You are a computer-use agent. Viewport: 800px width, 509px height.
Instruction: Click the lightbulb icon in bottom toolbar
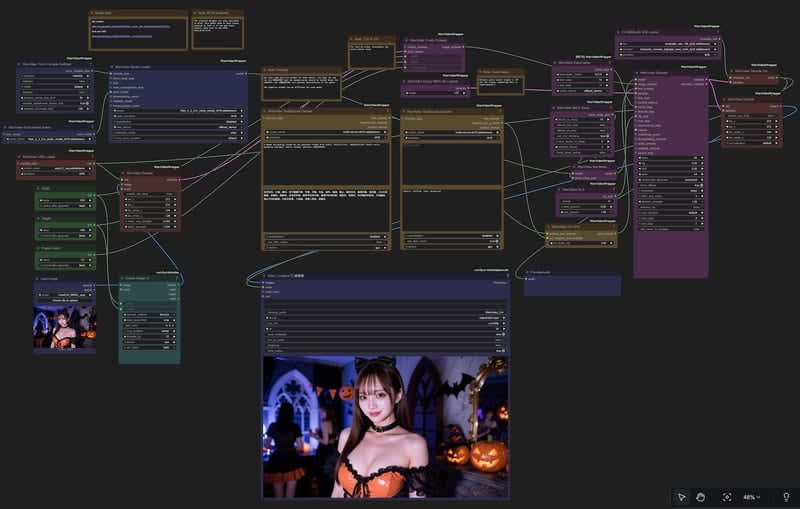point(786,497)
